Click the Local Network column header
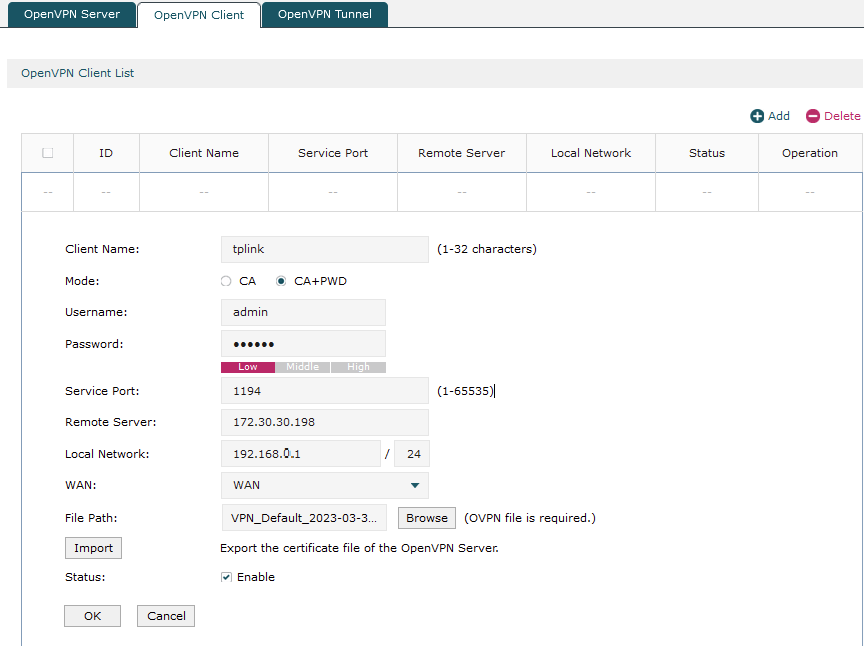The image size is (865, 659). (x=591, y=153)
